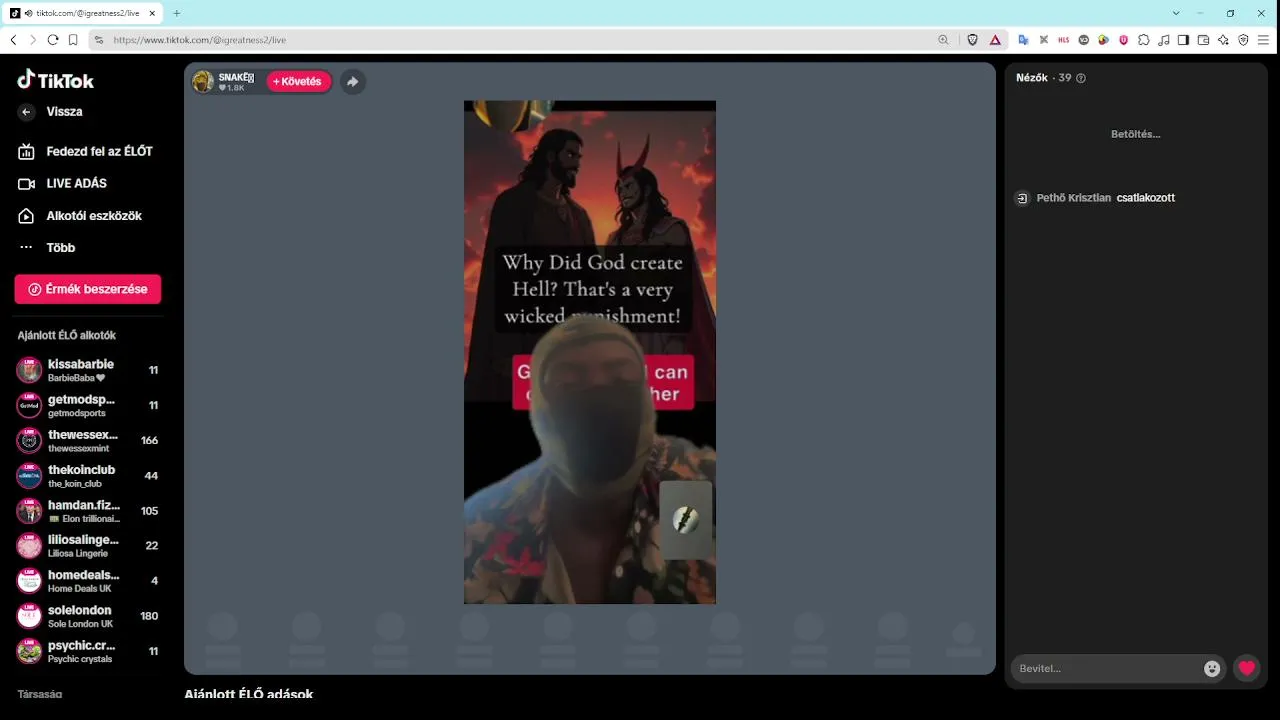Close the tiktok.com tab
Image resolution: width=1280 pixels, height=720 pixels.
[152, 13]
